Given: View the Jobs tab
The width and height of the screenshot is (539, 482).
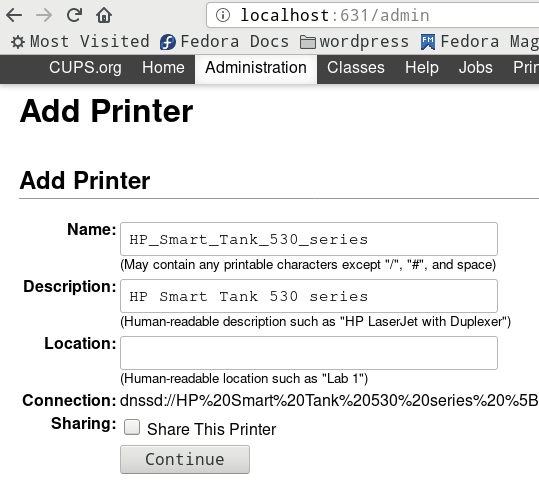Looking at the screenshot, I should point(476,67).
